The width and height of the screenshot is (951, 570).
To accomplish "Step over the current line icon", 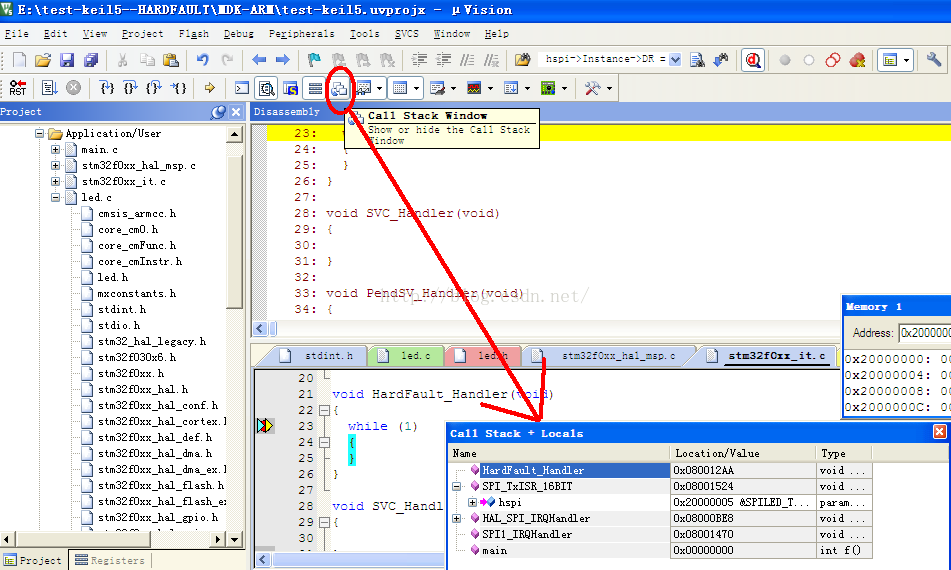I will pyautogui.click(x=130, y=88).
